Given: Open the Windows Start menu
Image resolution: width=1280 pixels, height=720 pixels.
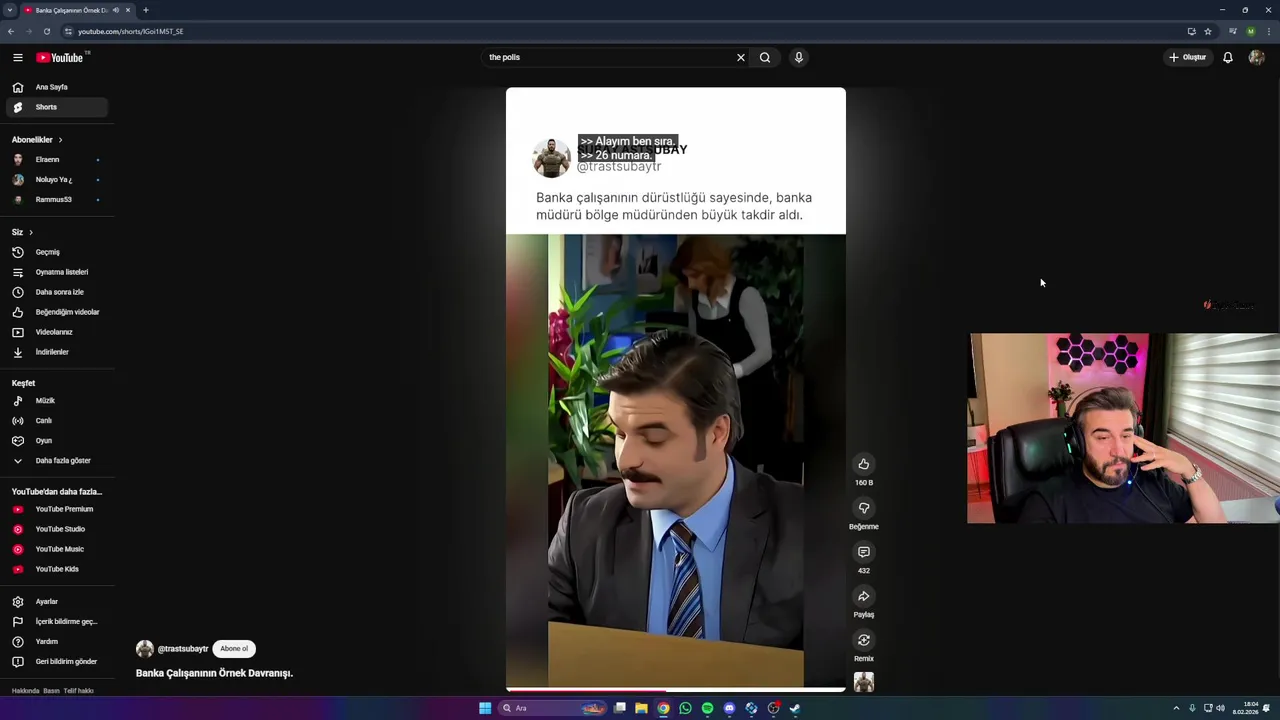Looking at the screenshot, I should click(485, 708).
